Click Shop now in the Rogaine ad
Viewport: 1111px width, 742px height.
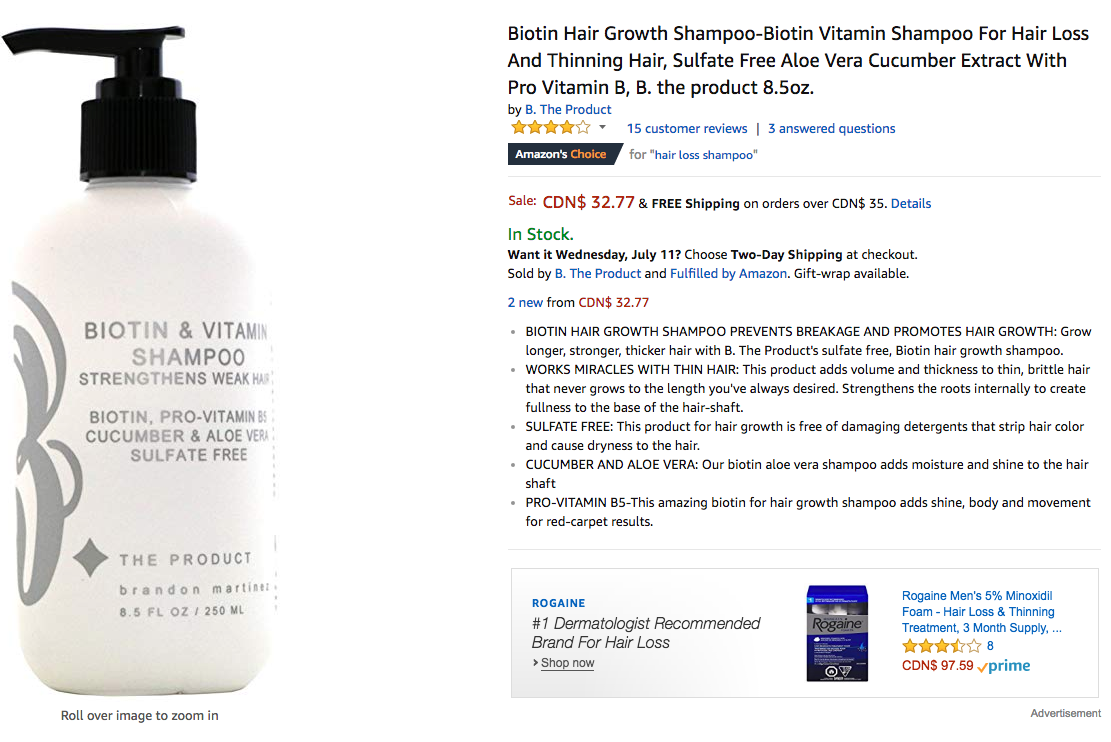point(567,663)
